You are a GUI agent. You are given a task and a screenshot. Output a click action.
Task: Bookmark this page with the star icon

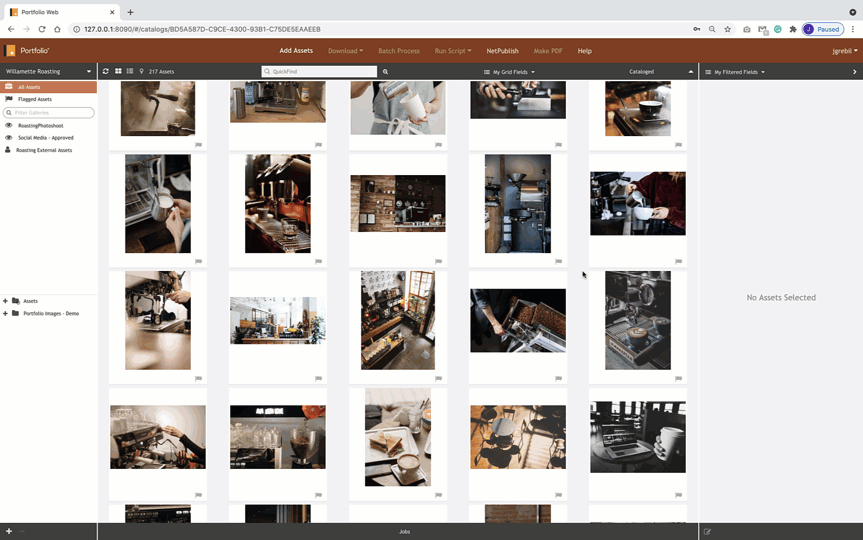tap(728, 29)
